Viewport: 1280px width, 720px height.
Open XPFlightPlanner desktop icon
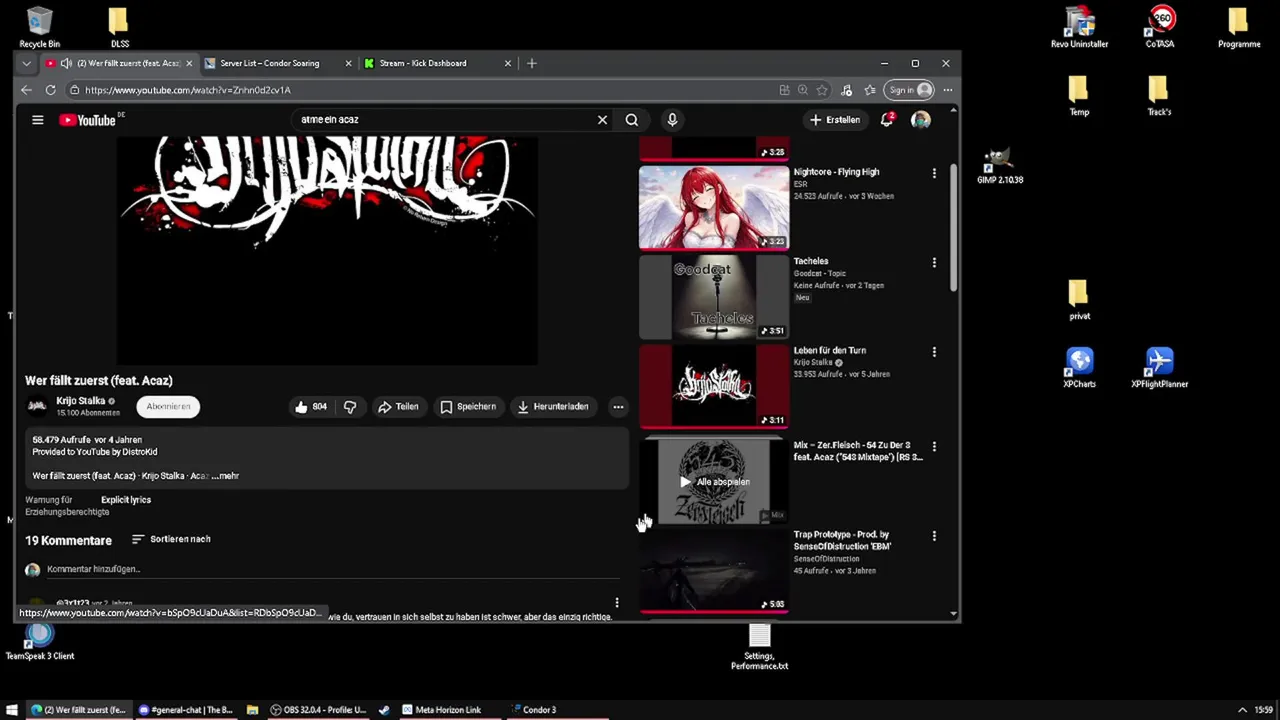point(1159,368)
